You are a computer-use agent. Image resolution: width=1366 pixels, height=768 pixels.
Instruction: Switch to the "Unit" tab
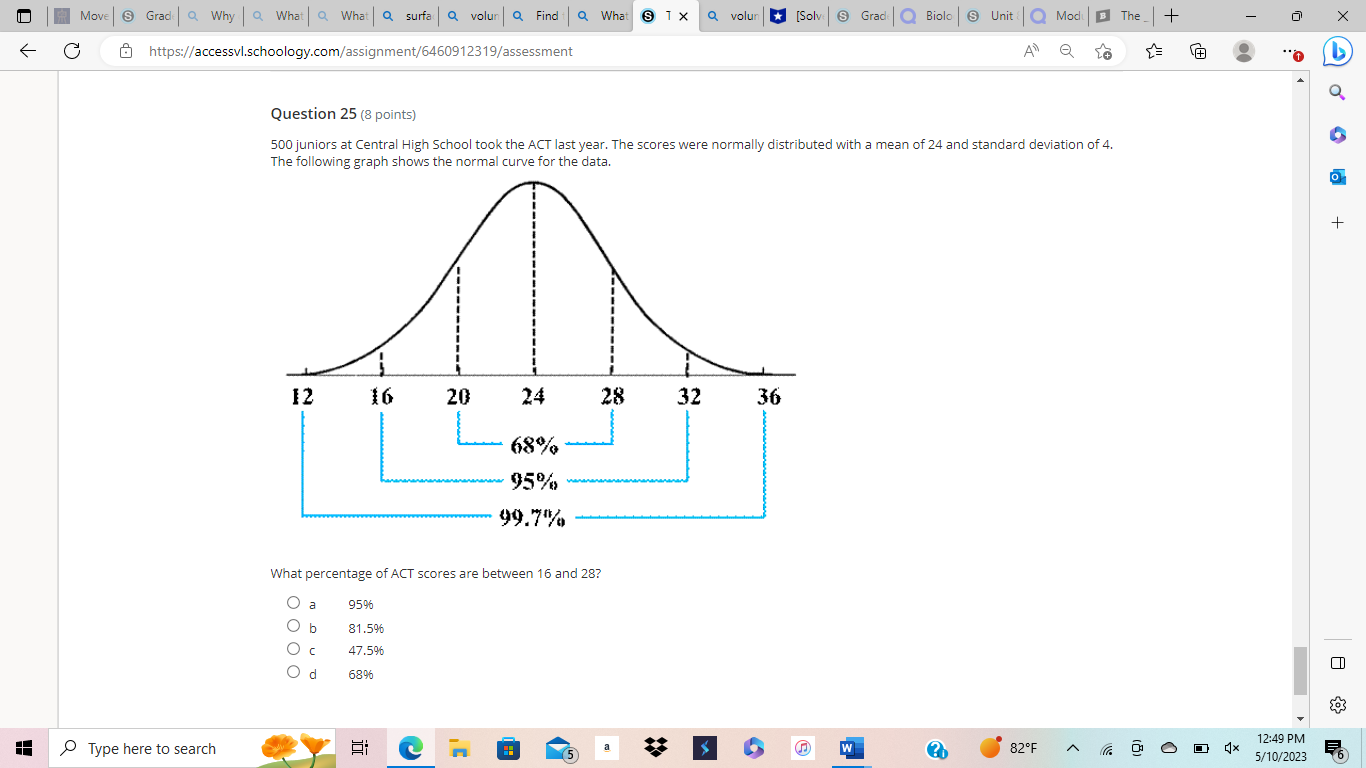(992, 16)
